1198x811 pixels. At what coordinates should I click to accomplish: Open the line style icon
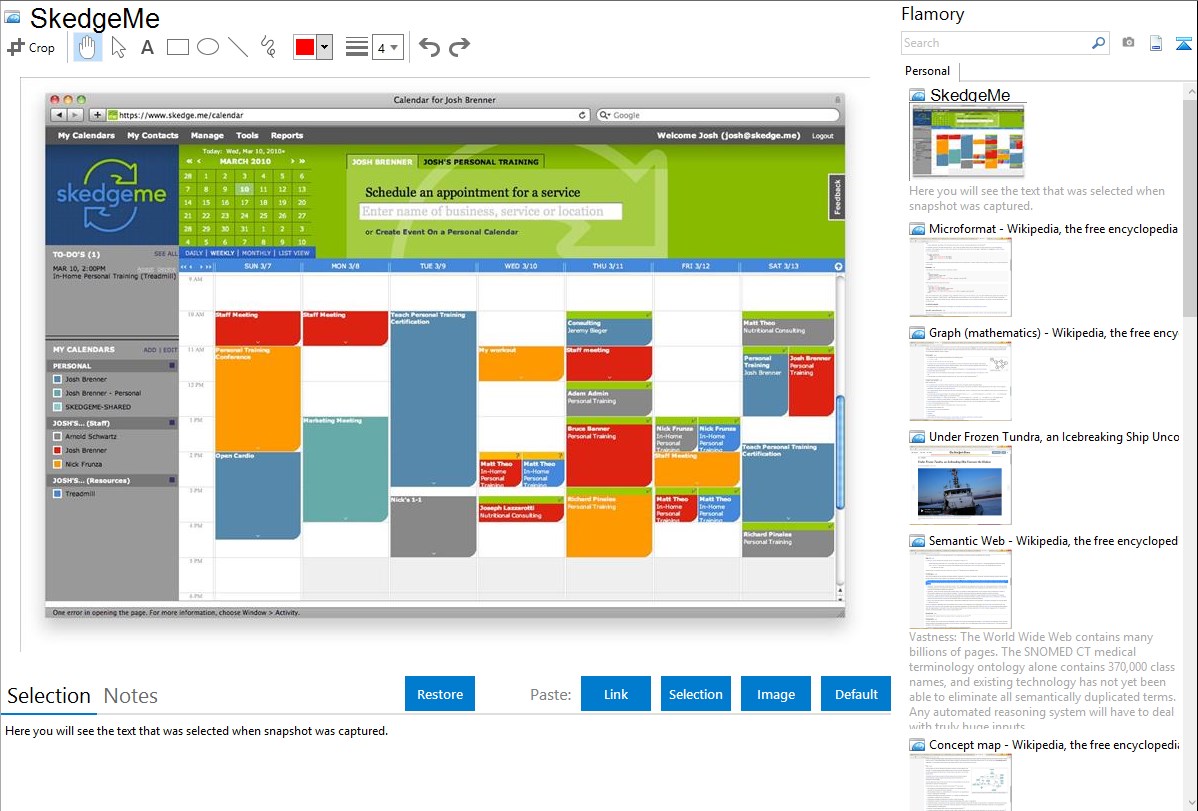(356, 47)
